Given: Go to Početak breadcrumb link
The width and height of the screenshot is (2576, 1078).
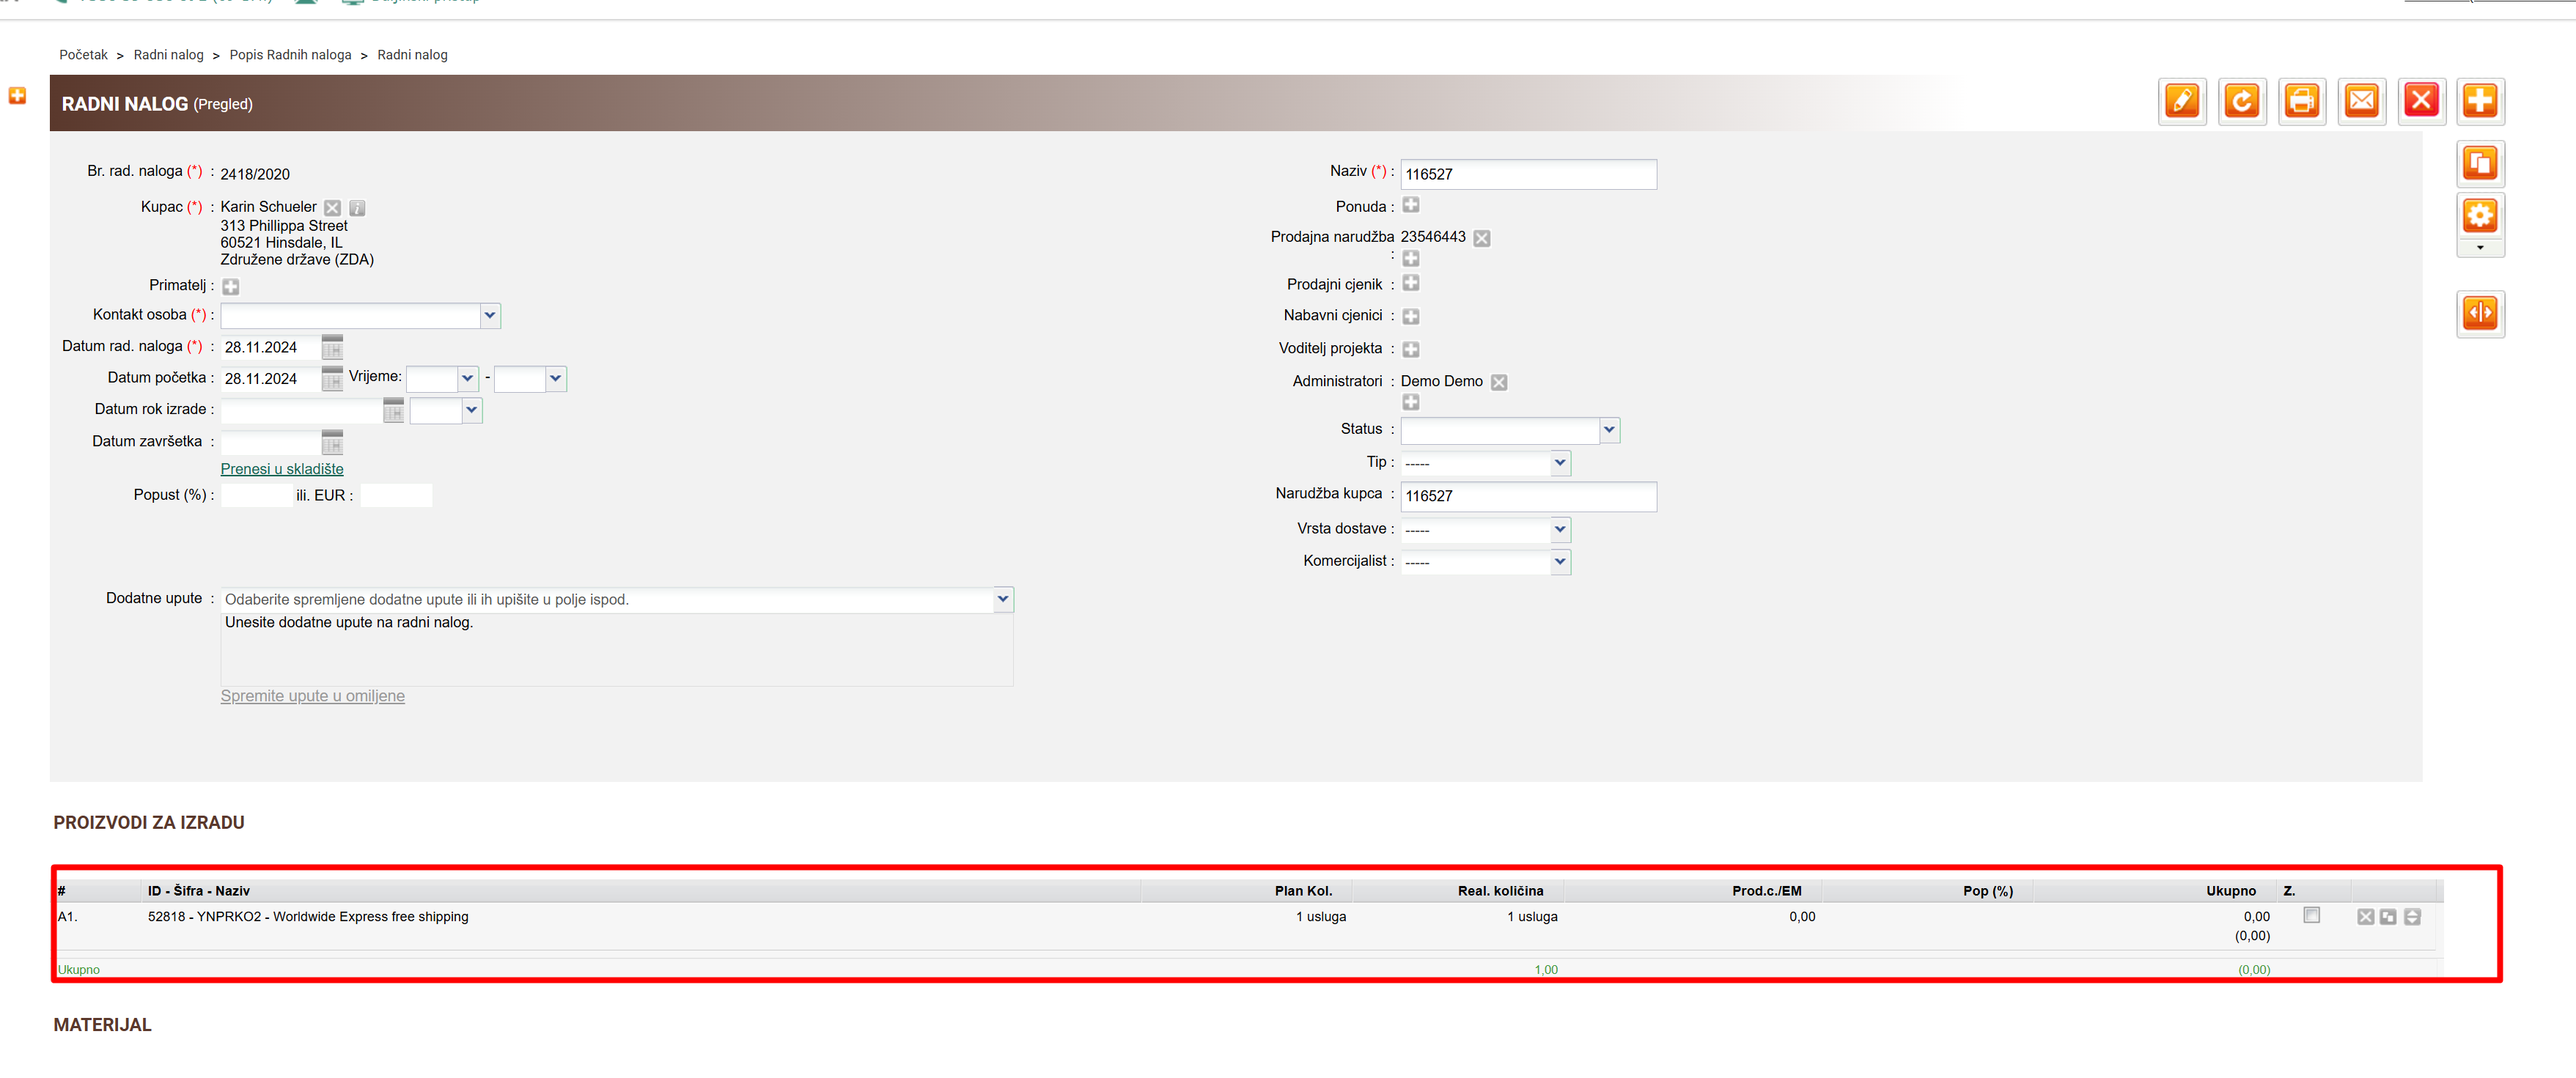Looking at the screenshot, I should (x=83, y=55).
